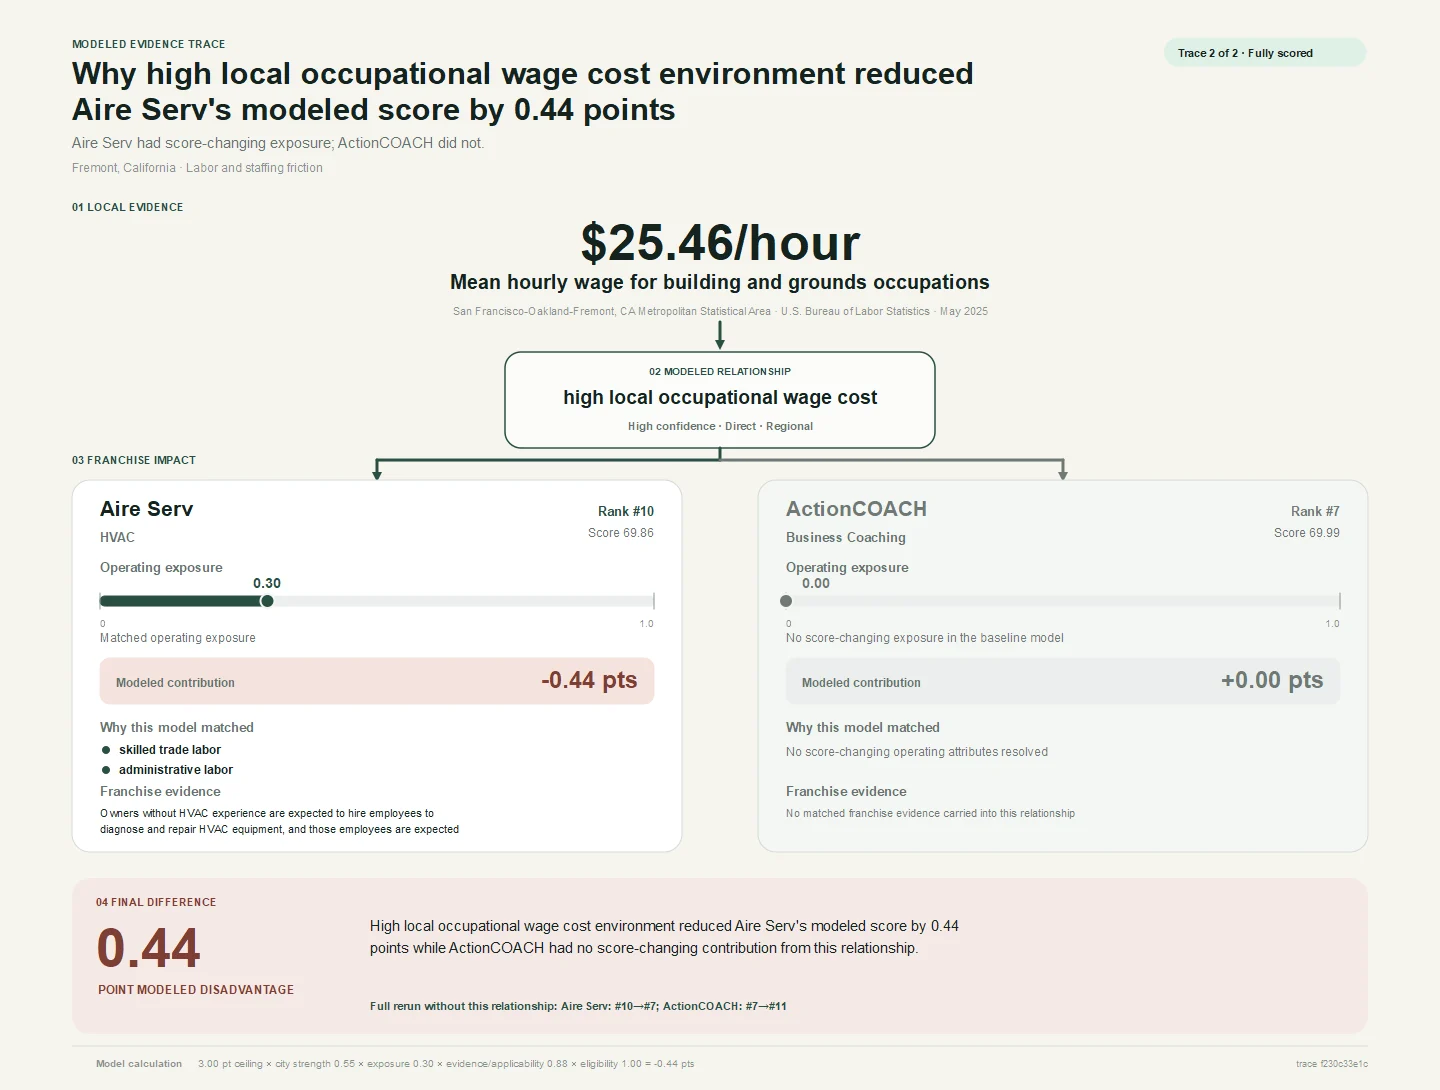Click the Trace 2 of 2 Fully scored badge
This screenshot has height=1090, width=1440.
click(x=1264, y=53)
